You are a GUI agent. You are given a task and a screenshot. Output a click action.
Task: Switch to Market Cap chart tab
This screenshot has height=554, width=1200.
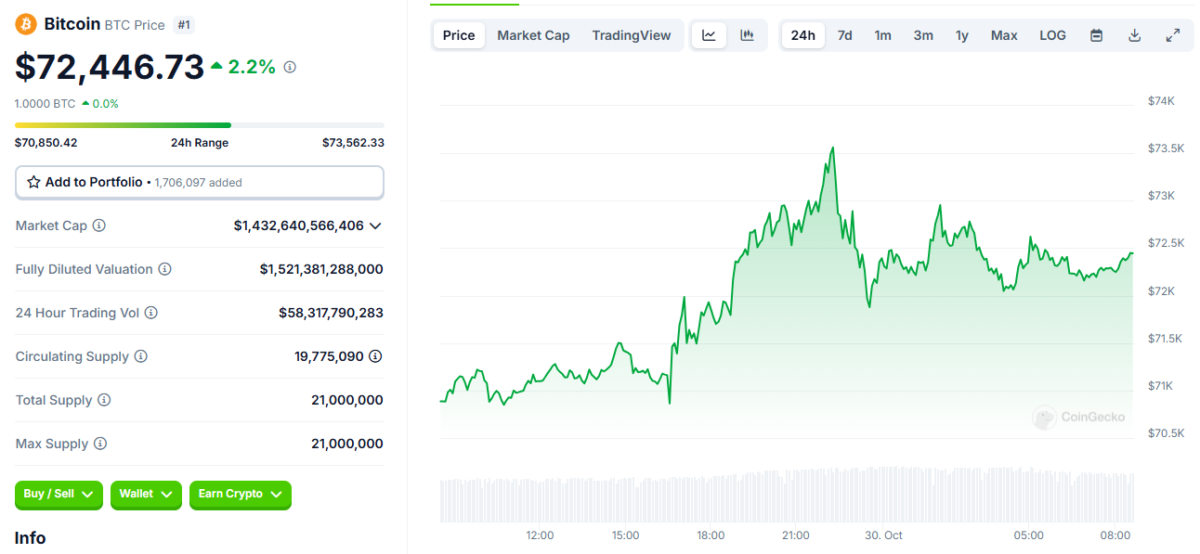coord(533,35)
